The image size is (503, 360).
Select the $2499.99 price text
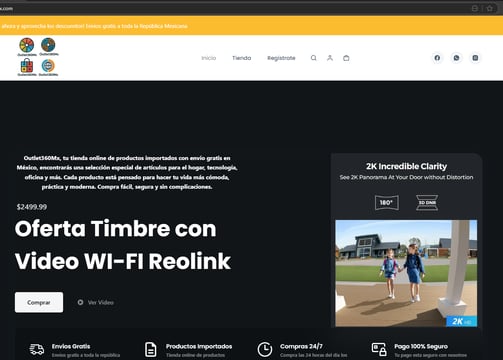tap(32, 207)
